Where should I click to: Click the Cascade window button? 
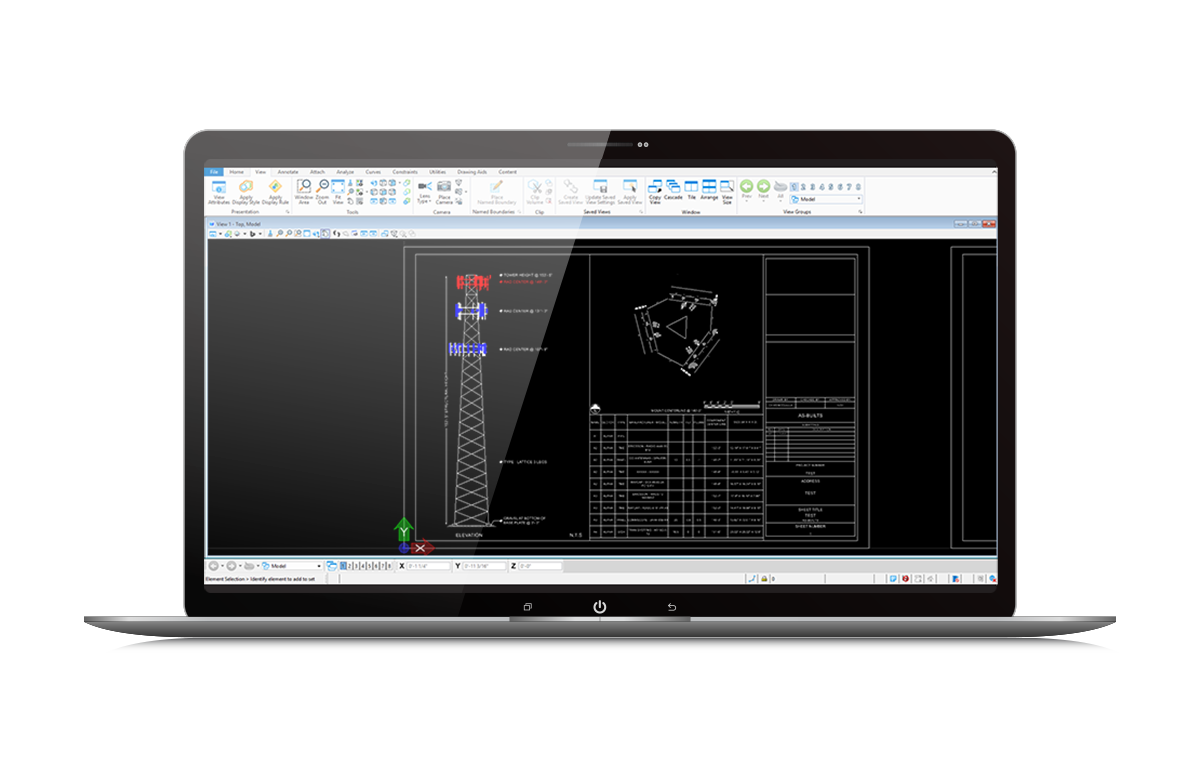tap(675, 192)
